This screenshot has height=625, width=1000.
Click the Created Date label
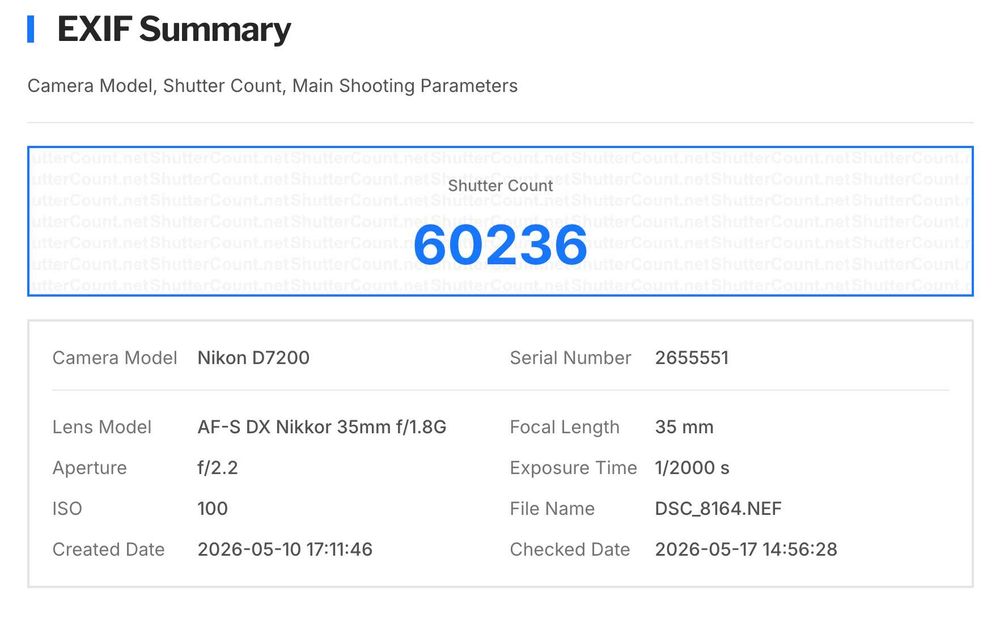pyautogui.click(x=108, y=549)
